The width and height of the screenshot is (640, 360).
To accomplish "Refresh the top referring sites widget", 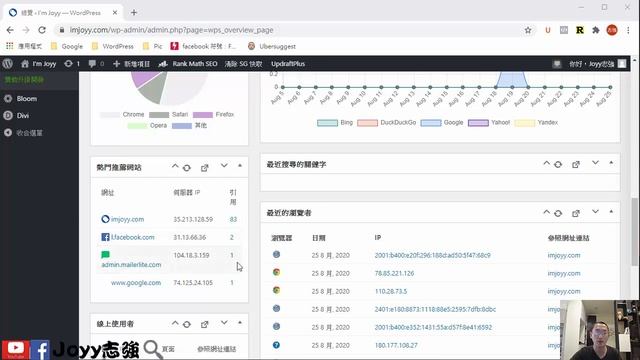I will pyautogui.click(x=187, y=168).
